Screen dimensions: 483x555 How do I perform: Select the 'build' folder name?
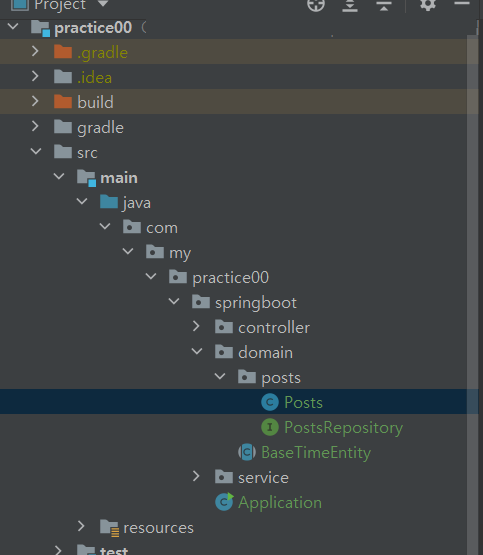coord(96,102)
